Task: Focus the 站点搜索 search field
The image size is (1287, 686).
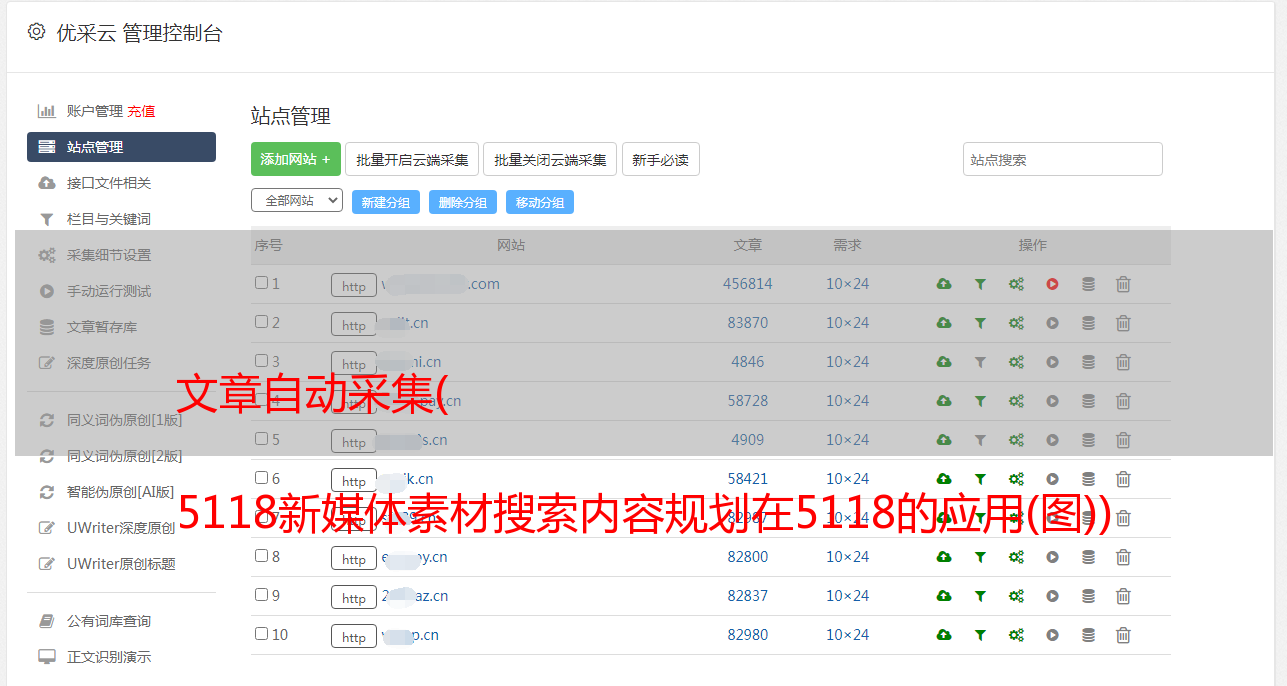Action: [x=1063, y=159]
